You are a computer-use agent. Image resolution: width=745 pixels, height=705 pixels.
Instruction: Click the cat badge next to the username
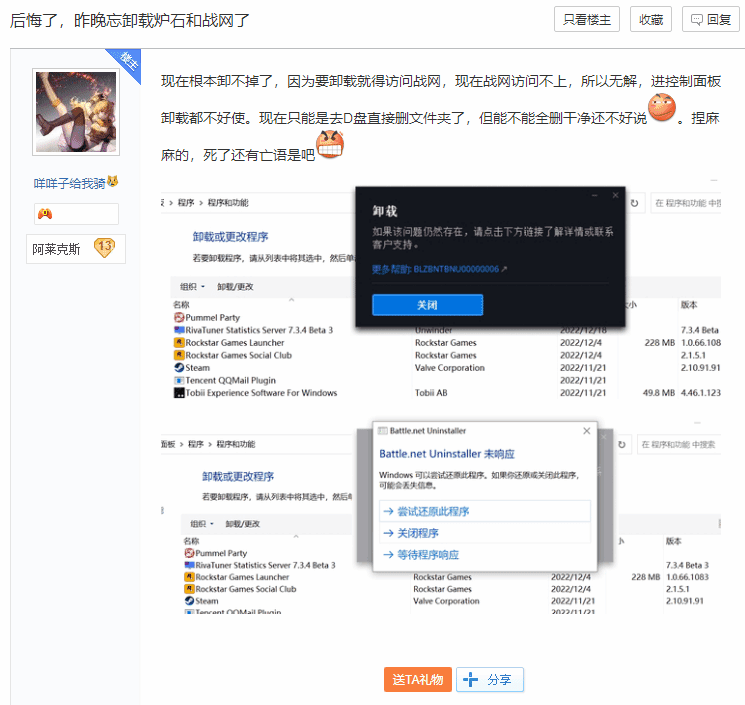pos(113,181)
